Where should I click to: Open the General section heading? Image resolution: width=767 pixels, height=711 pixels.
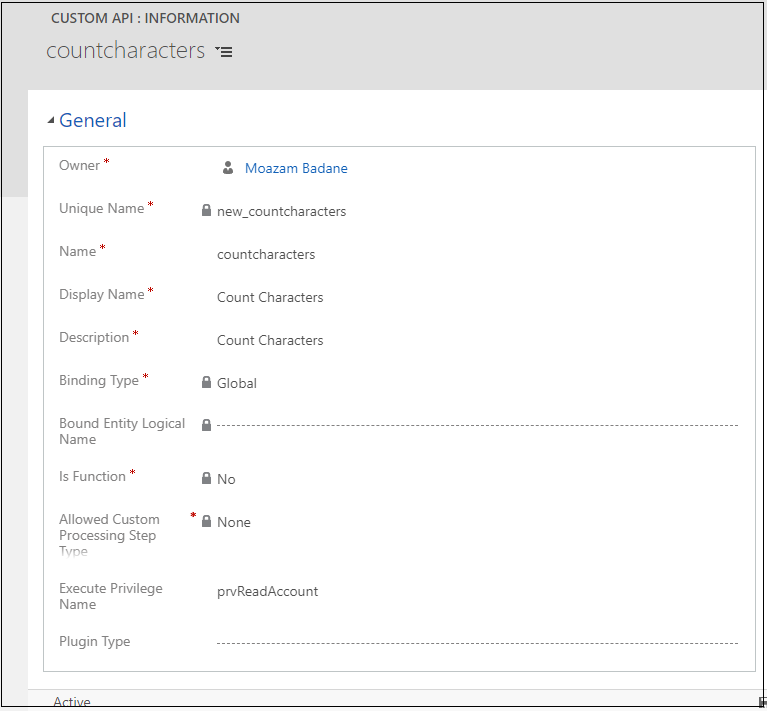[x=92, y=120]
